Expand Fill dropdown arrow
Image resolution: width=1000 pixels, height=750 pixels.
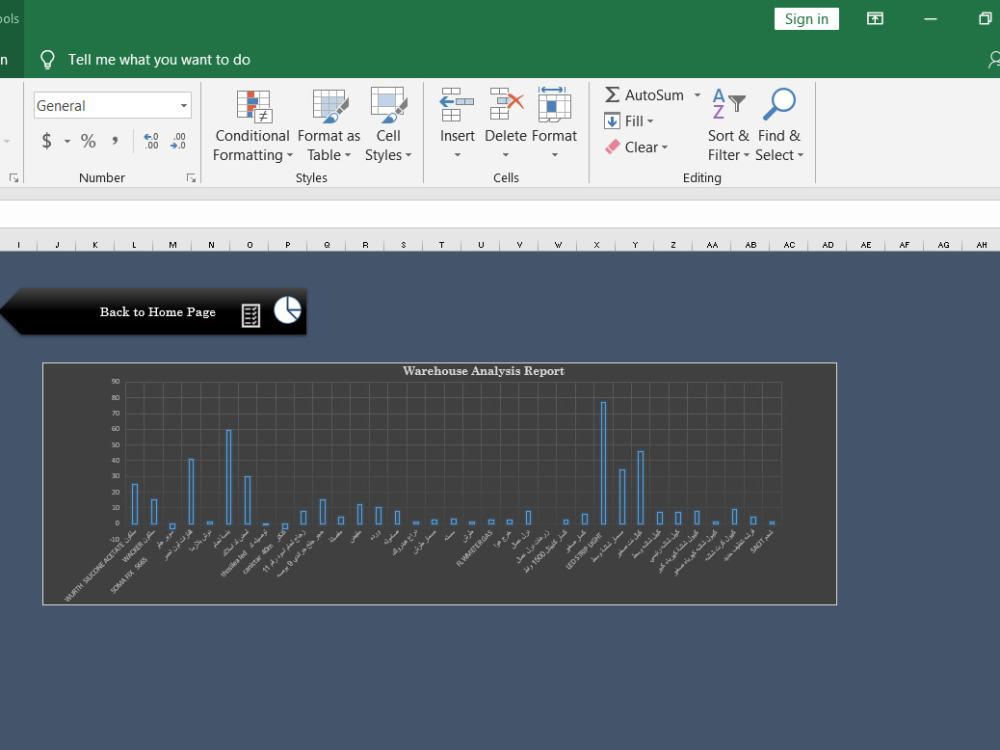[x=651, y=121]
